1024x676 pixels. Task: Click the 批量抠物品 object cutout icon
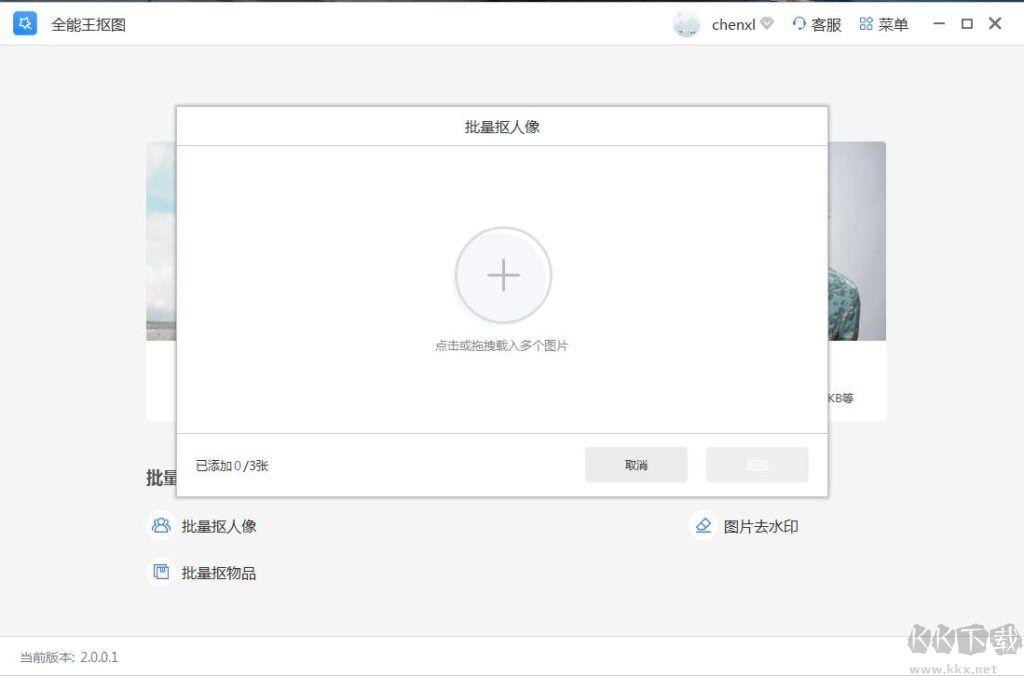(x=161, y=571)
